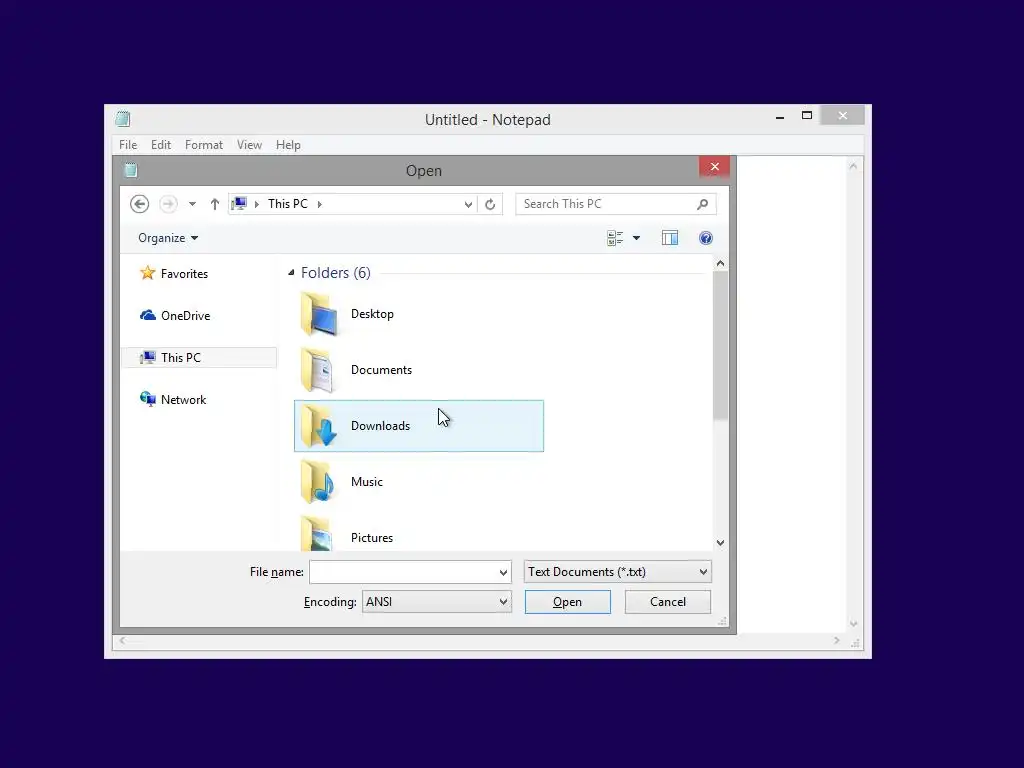Click the Forward arrow navigation button
Screen dimensions: 1024x768
pyautogui.click(x=168, y=204)
